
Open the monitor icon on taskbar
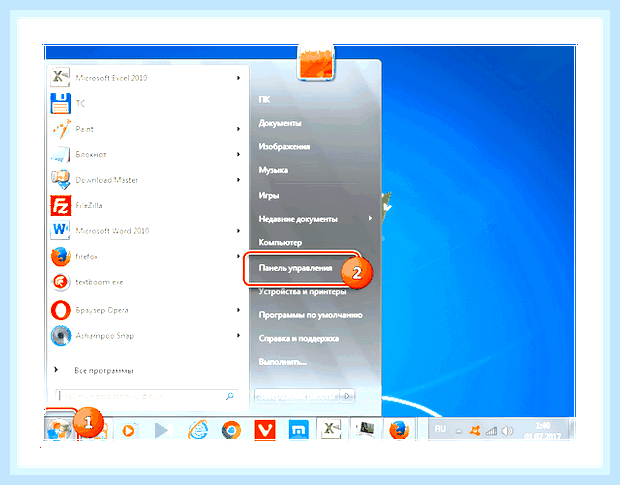click(x=365, y=428)
